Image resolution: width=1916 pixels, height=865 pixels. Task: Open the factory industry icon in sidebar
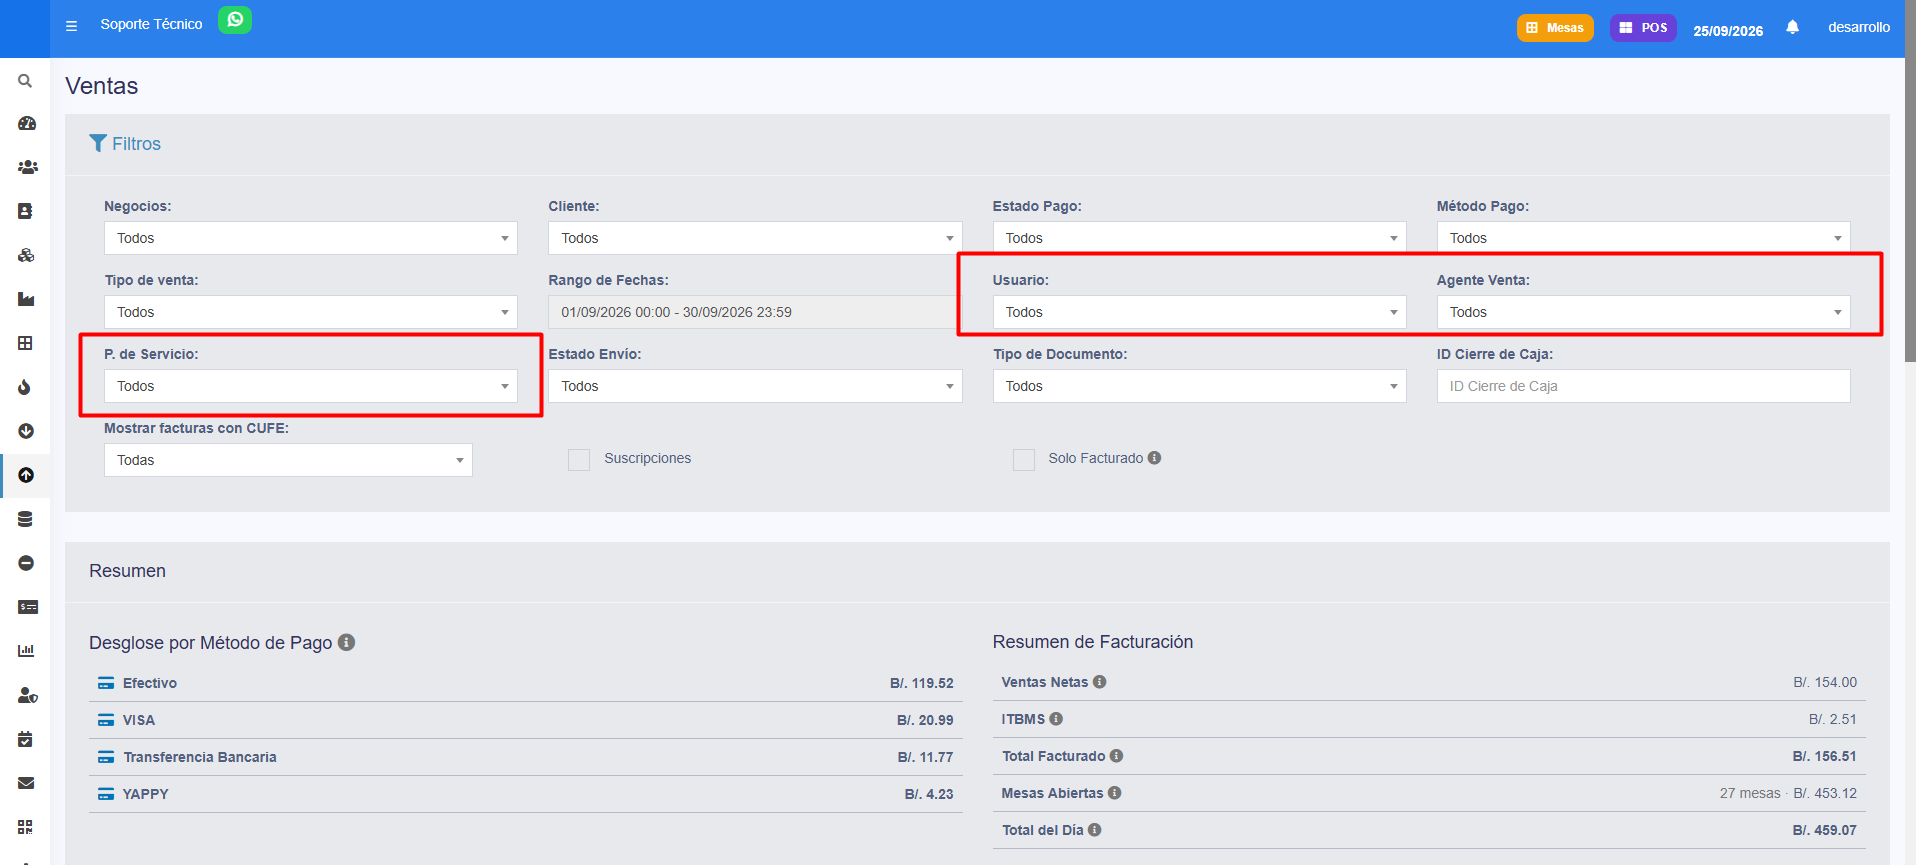pyautogui.click(x=26, y=299)
